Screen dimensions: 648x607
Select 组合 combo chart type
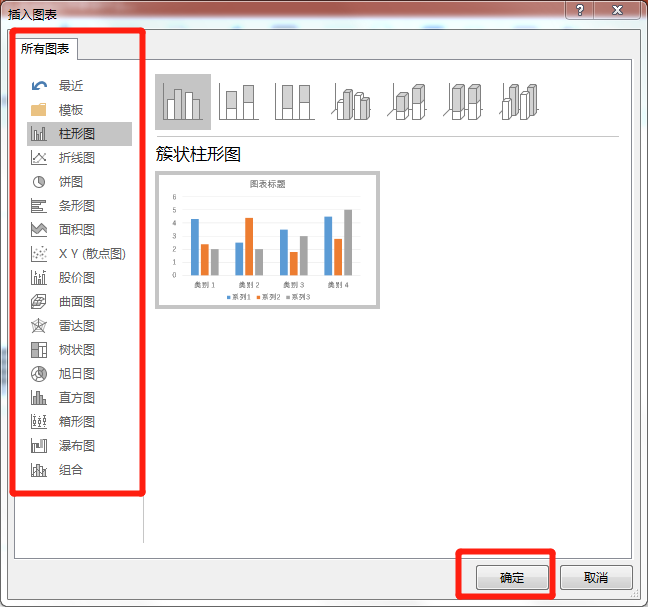click(70, 470)
